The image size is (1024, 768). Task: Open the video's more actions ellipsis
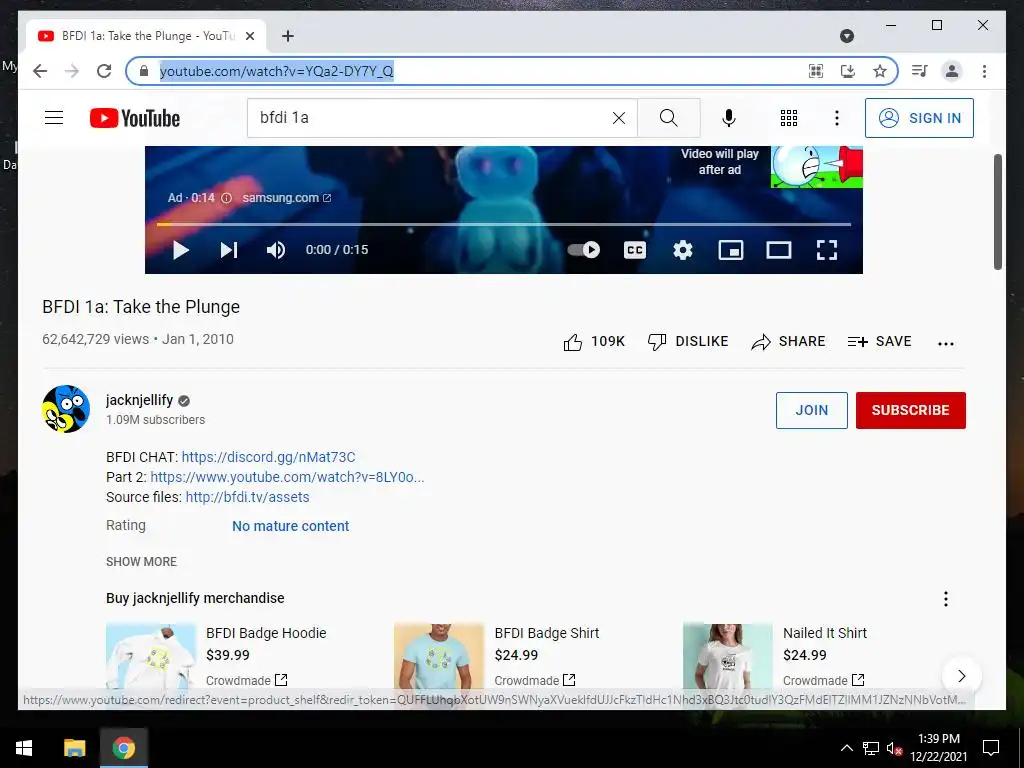click(946, 344)
